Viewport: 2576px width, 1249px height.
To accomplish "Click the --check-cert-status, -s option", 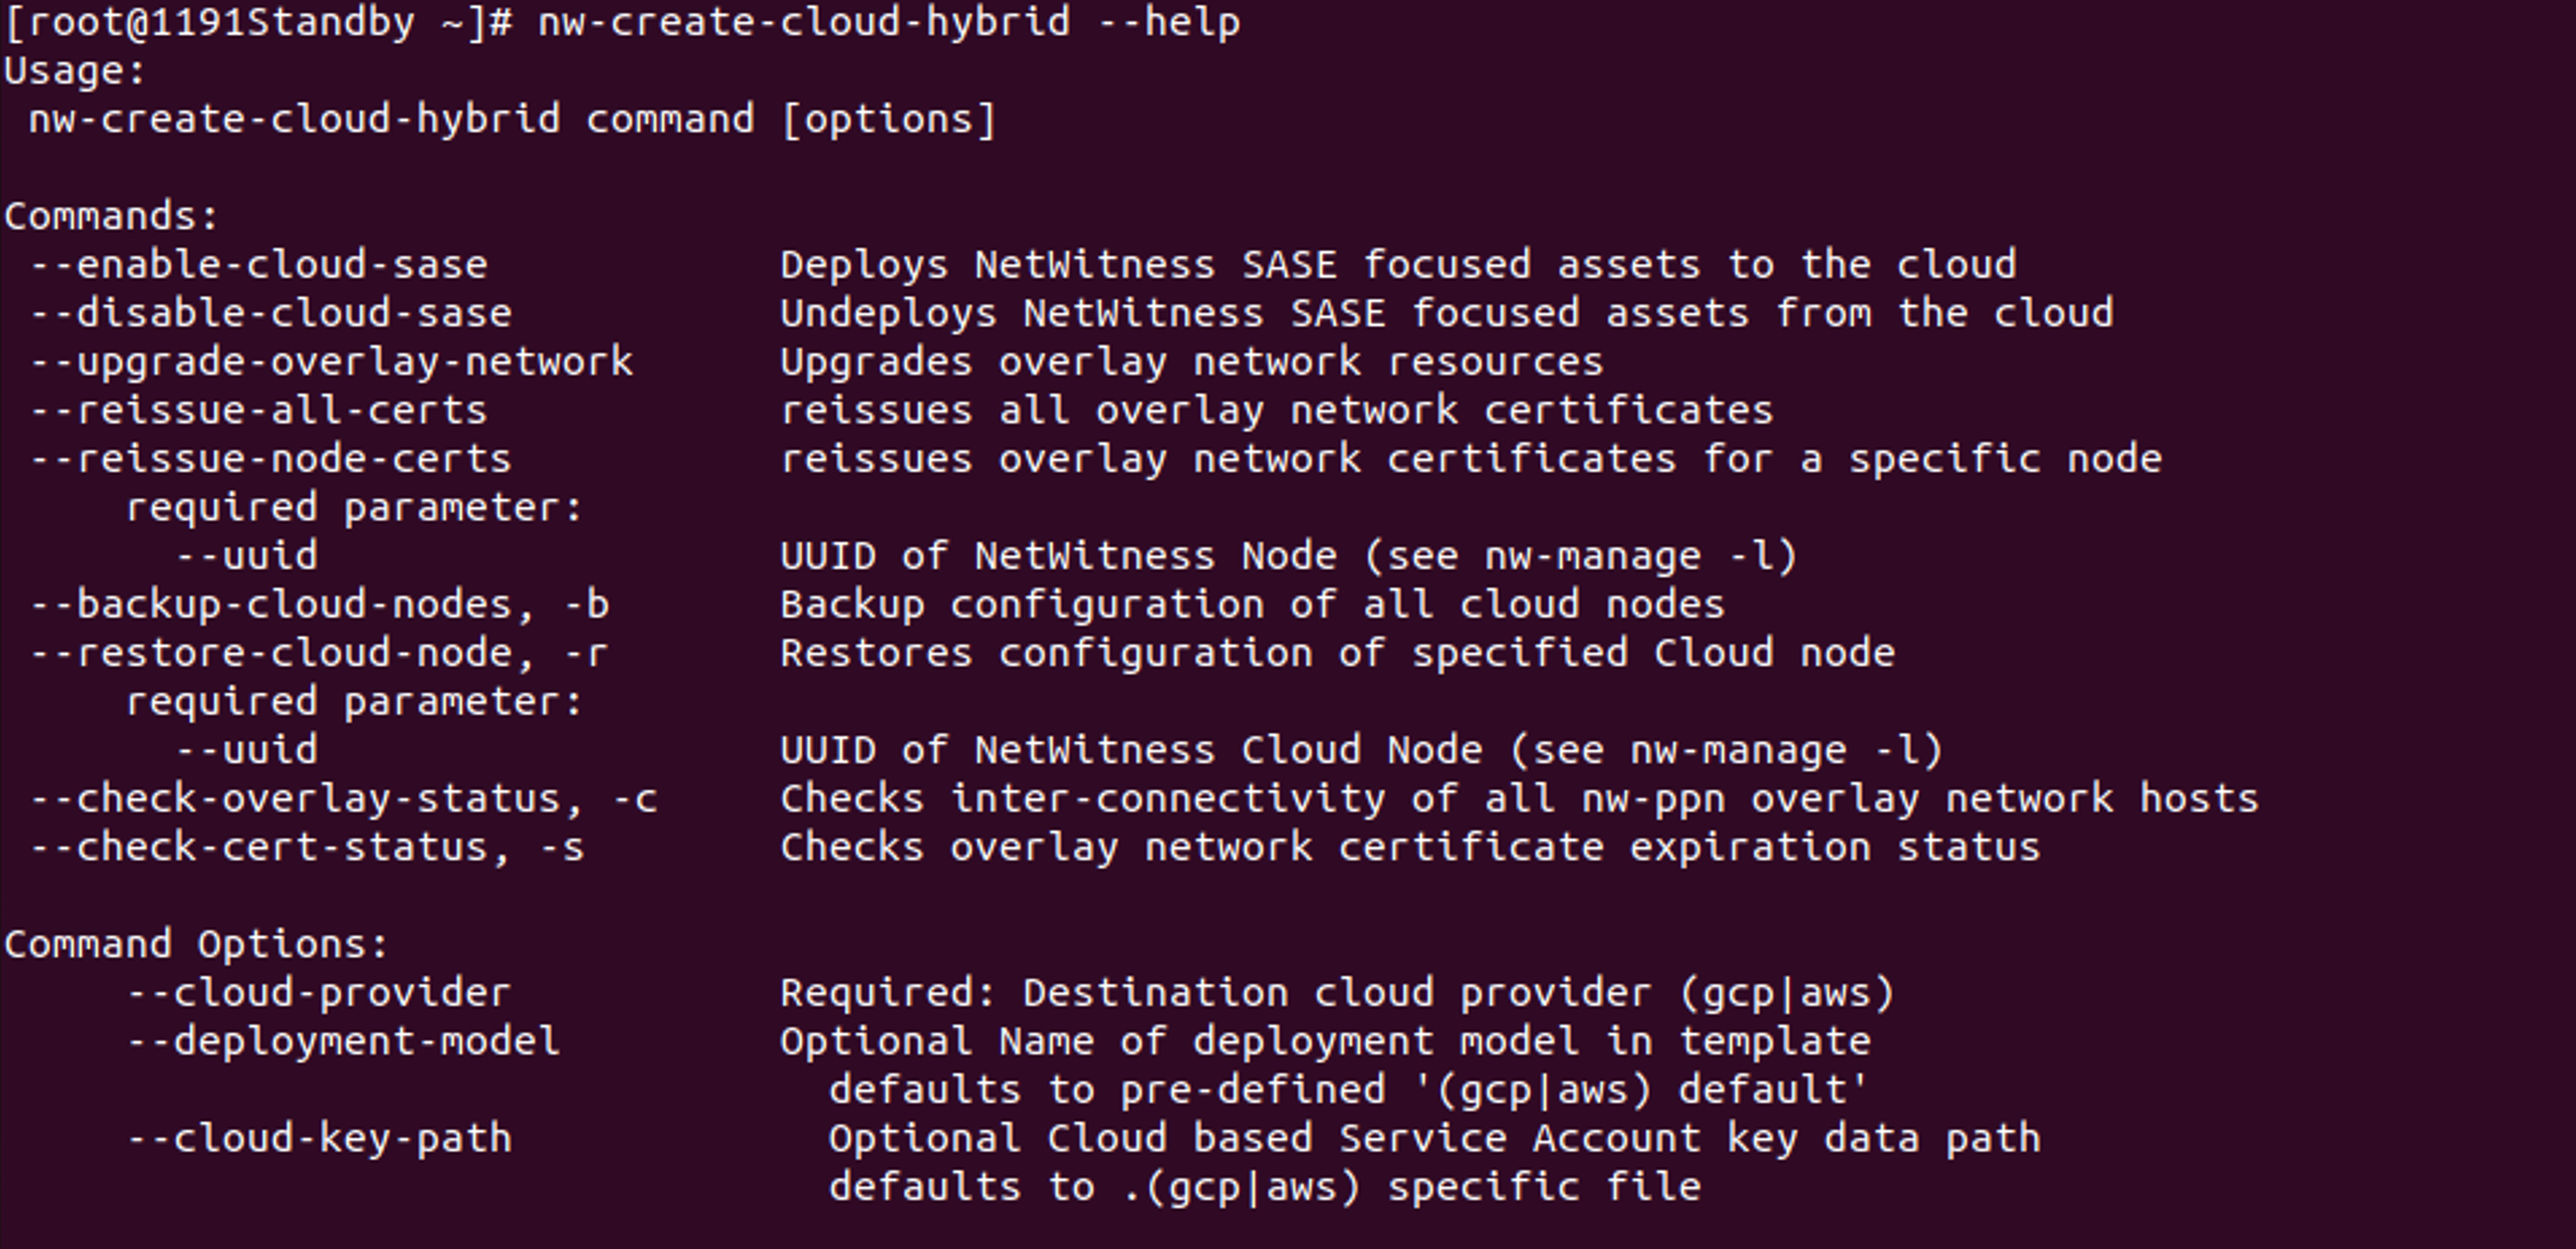I will (307, 848).
